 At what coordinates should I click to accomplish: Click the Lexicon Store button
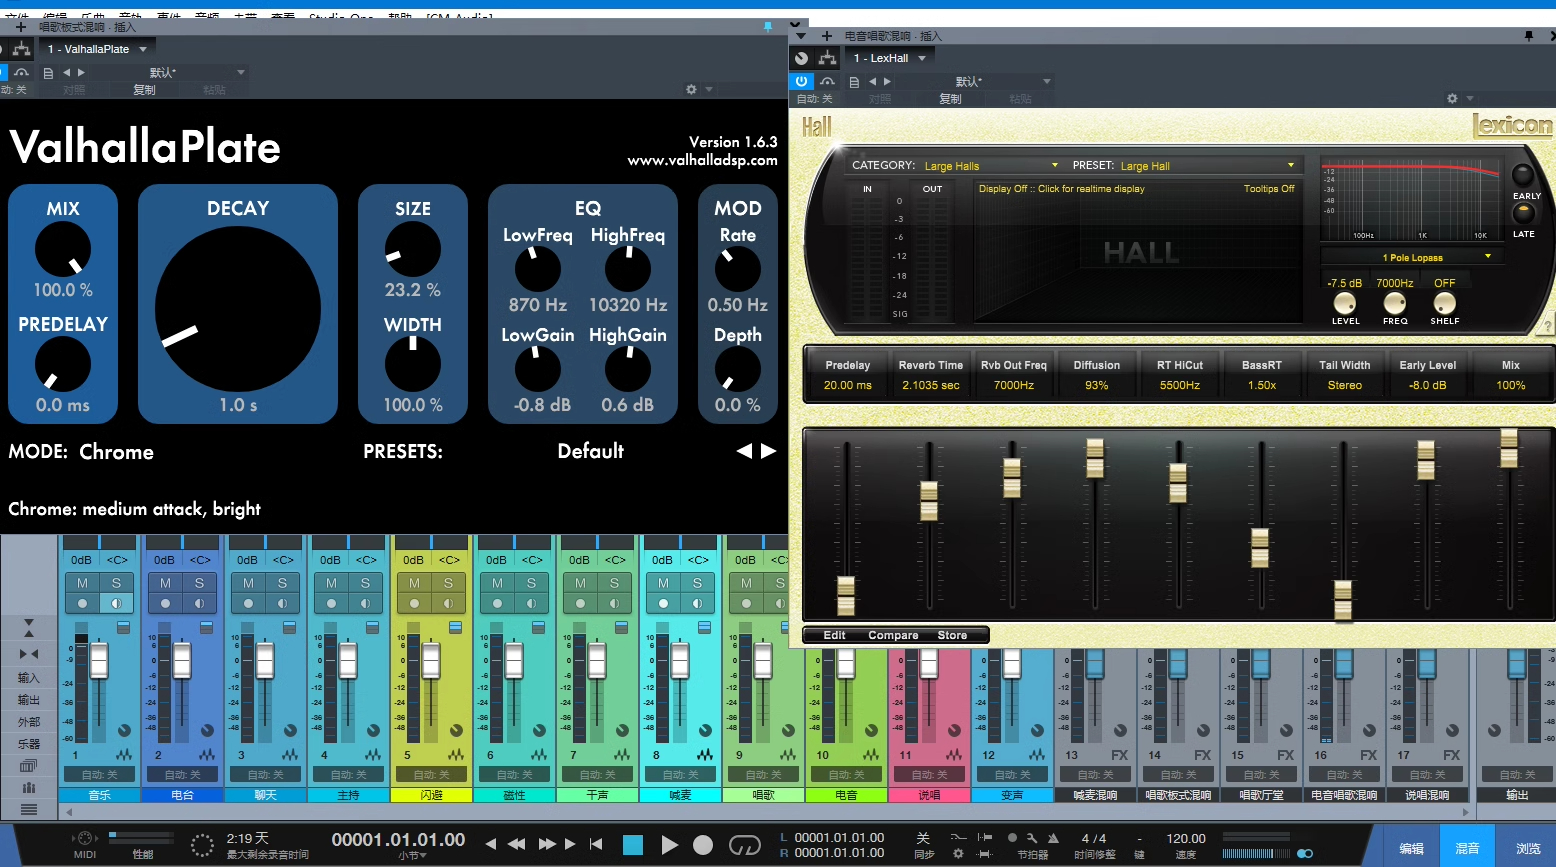(952, 635)
